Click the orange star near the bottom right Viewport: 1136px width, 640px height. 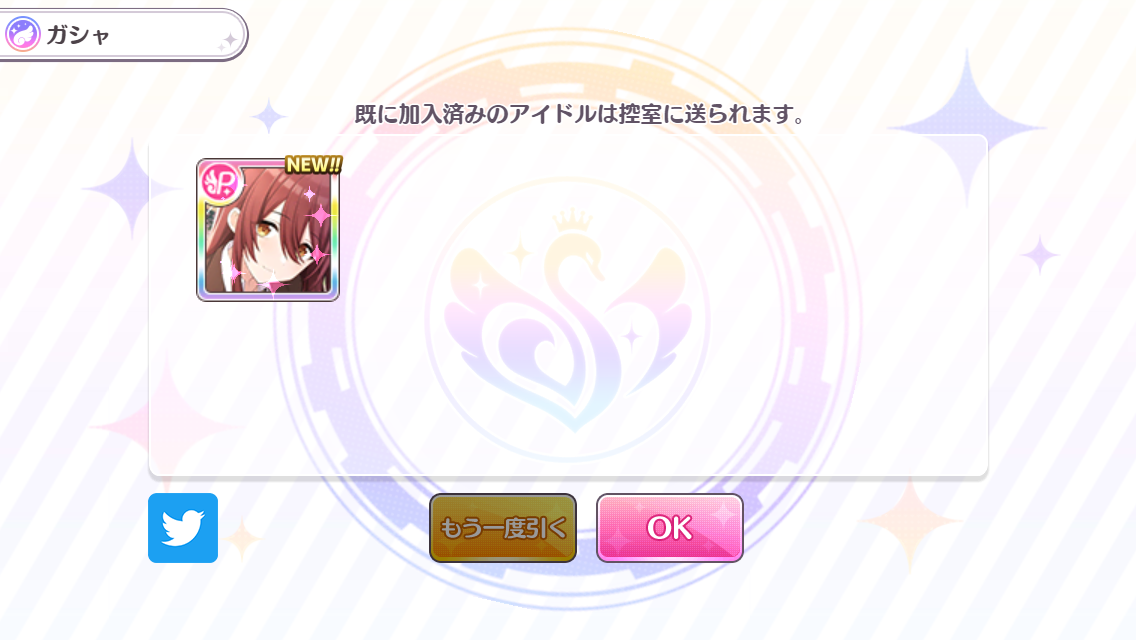pyautogui.click(x=911, y=522)
